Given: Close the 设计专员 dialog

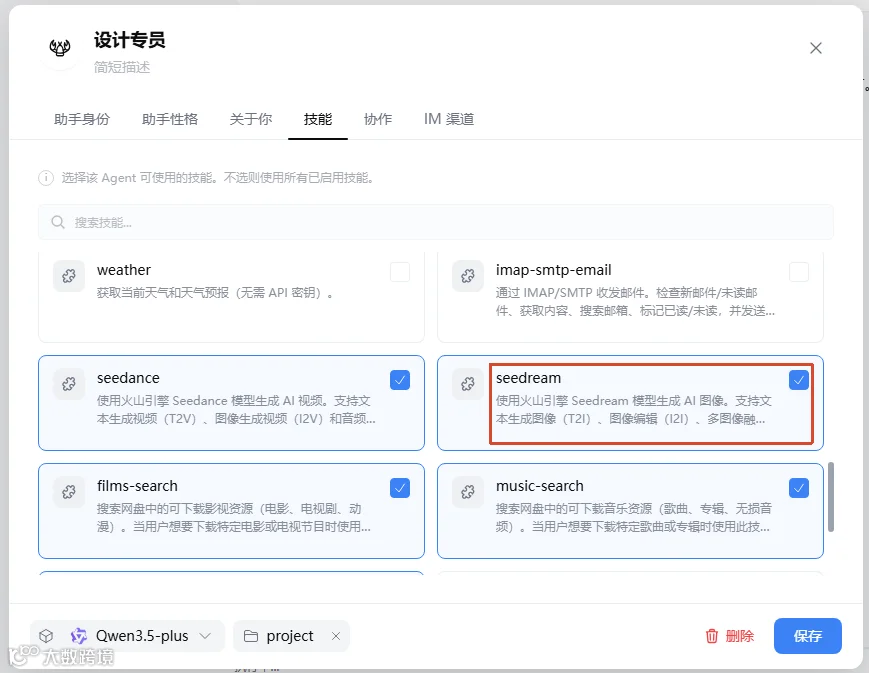Looking at the screenshot, I should pyautogui.click(x=816, y=48).
